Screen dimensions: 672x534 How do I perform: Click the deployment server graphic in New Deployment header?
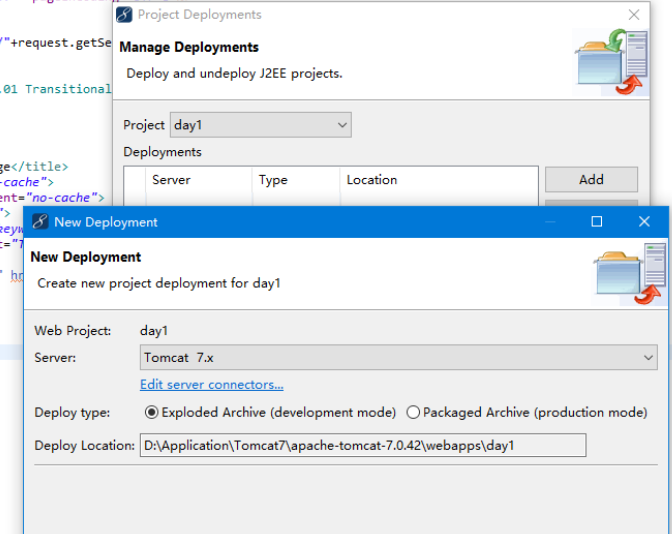coord(630,274)
